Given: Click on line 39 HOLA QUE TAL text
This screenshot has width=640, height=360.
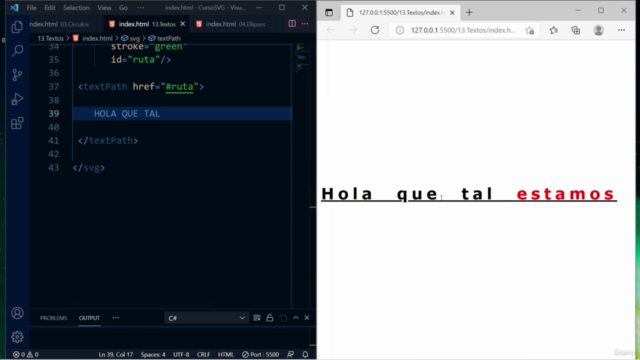Looking at the screenshot, I should [127, 113].
